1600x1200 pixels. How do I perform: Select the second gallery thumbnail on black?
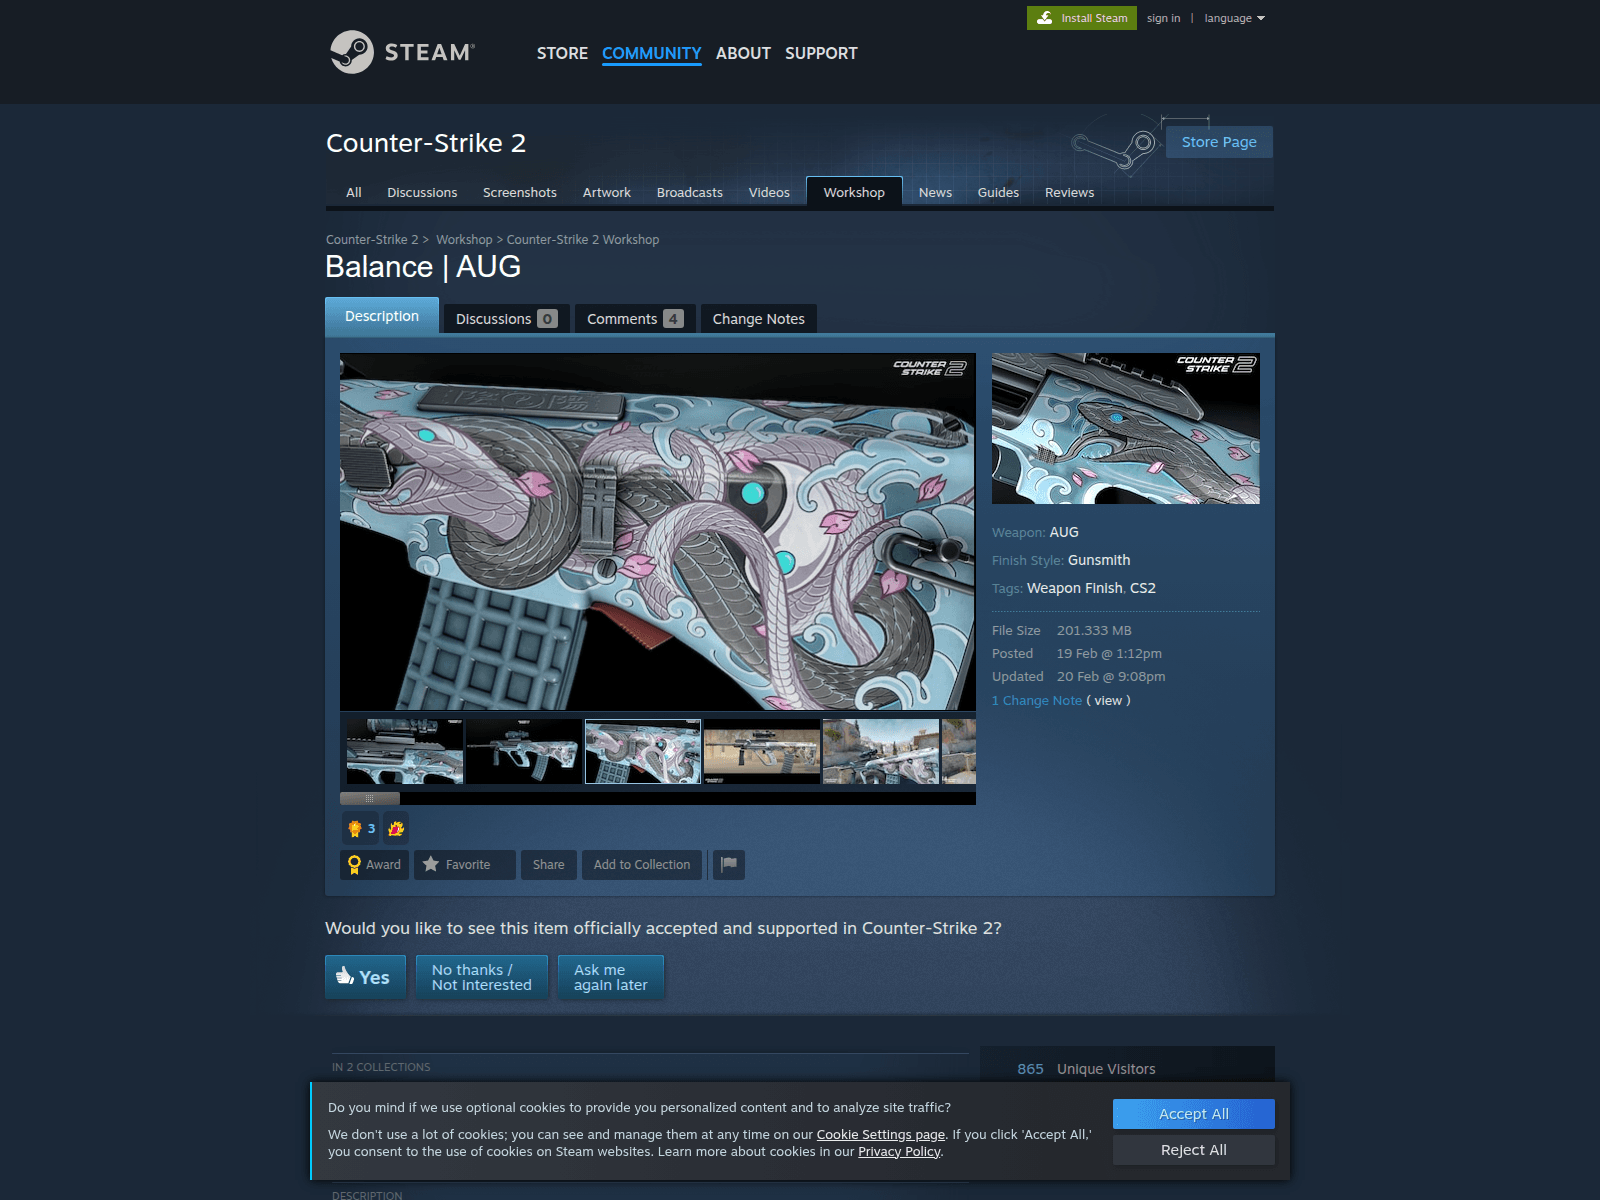pyautogui.click(x=524, y=751)
